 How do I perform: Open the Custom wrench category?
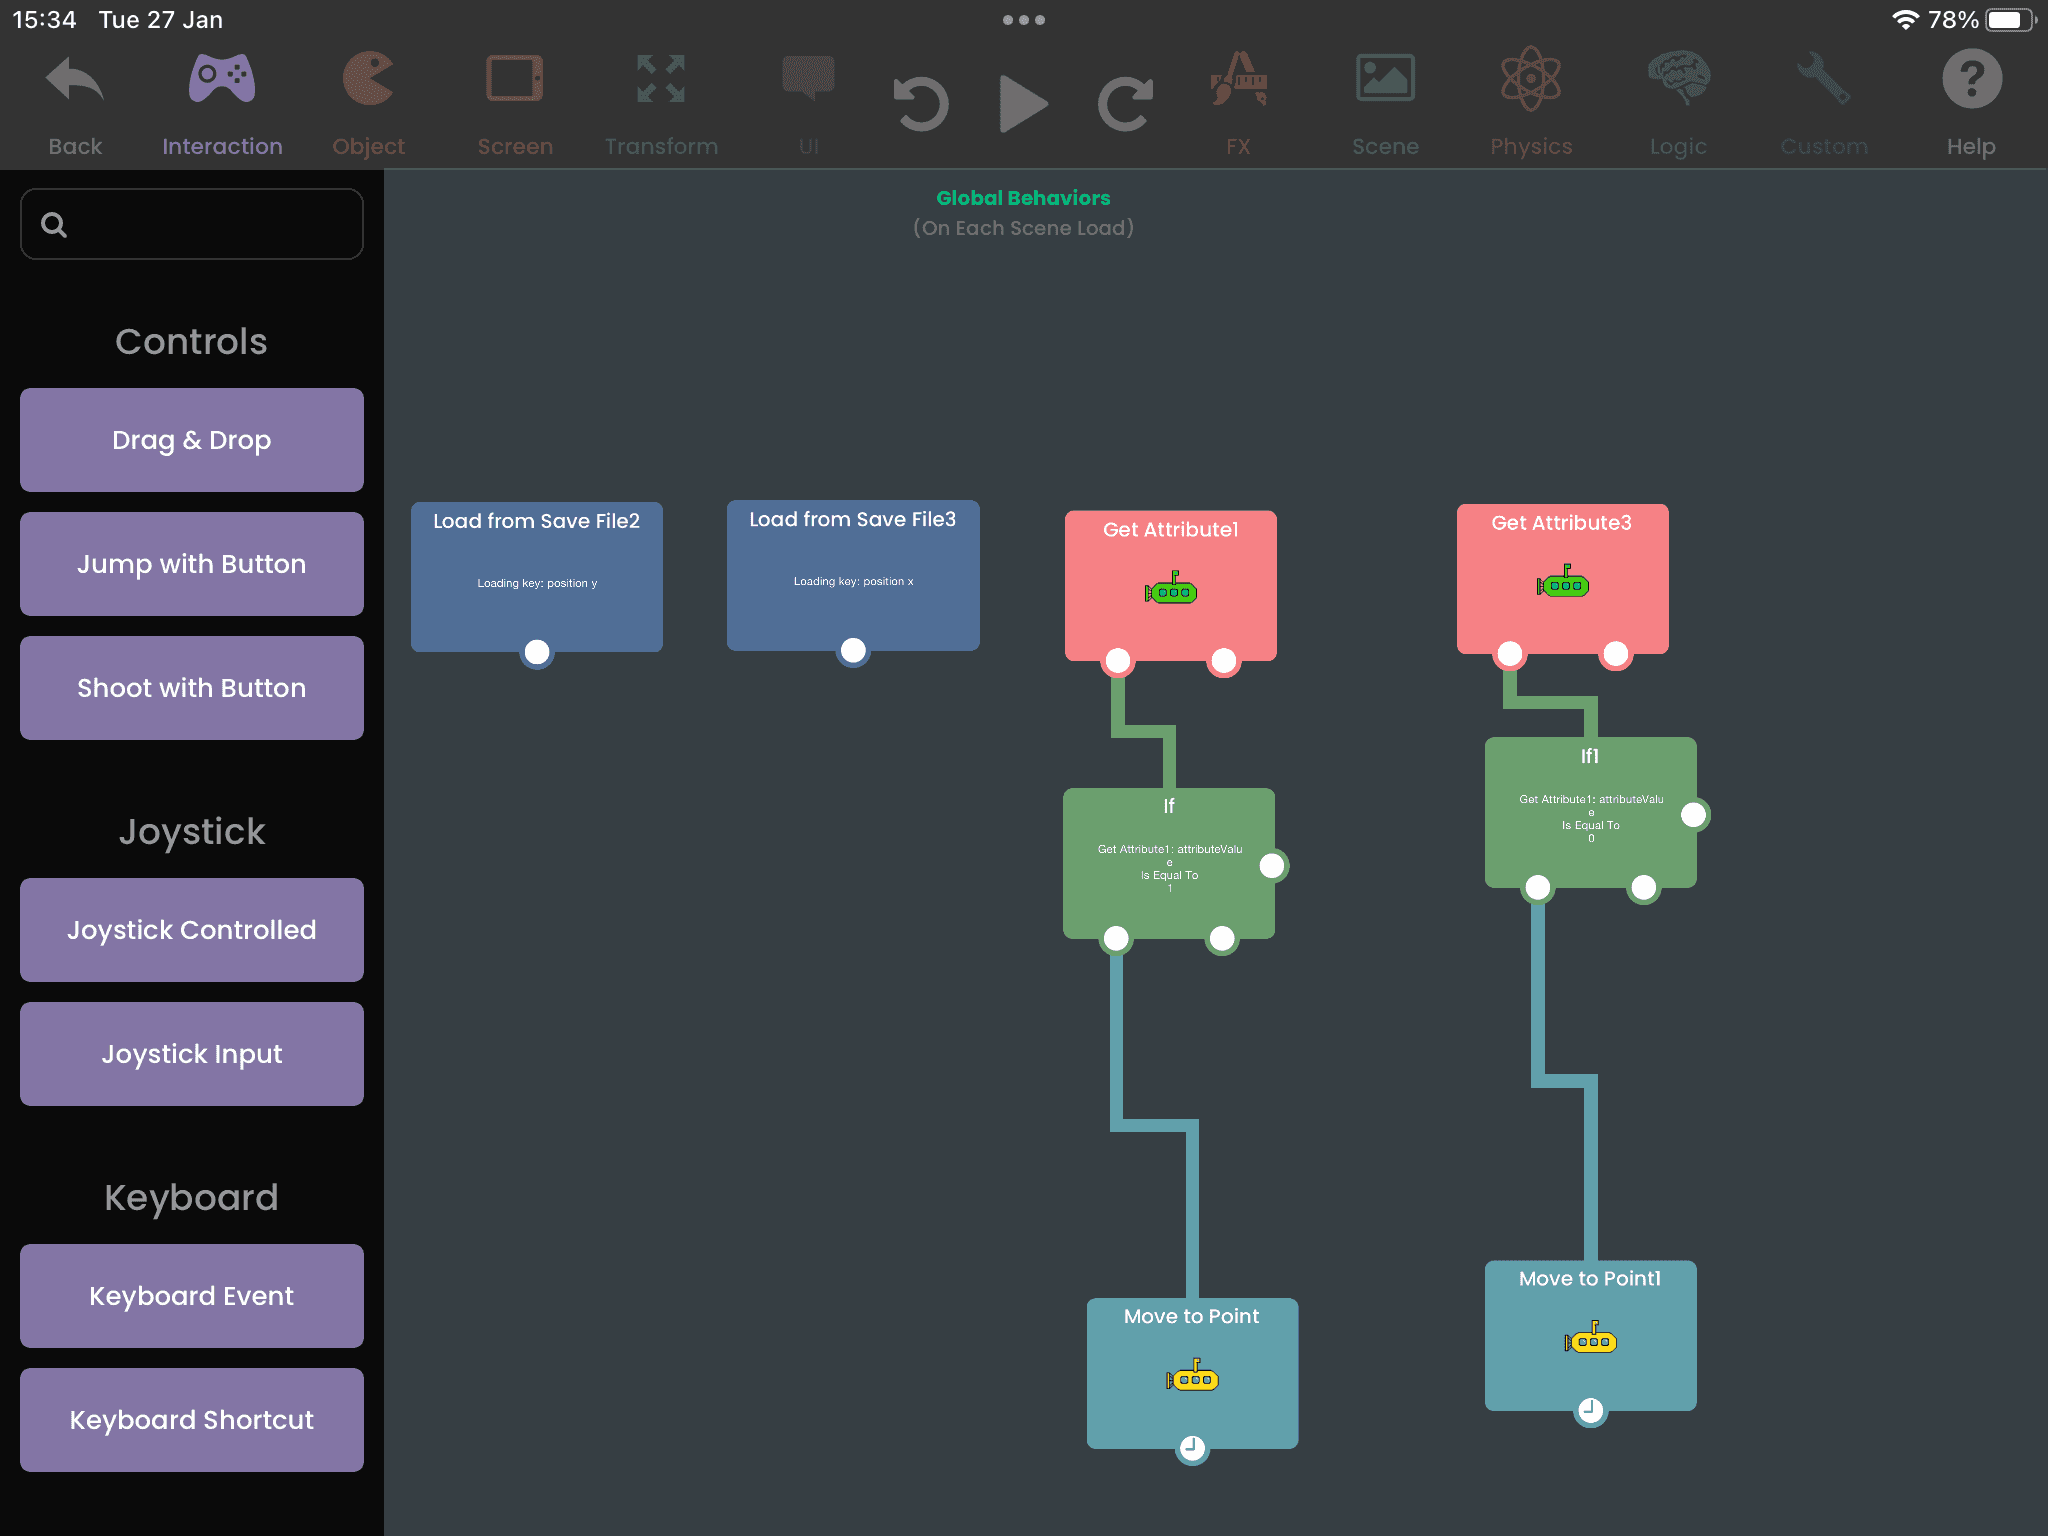coord(1824,102)
